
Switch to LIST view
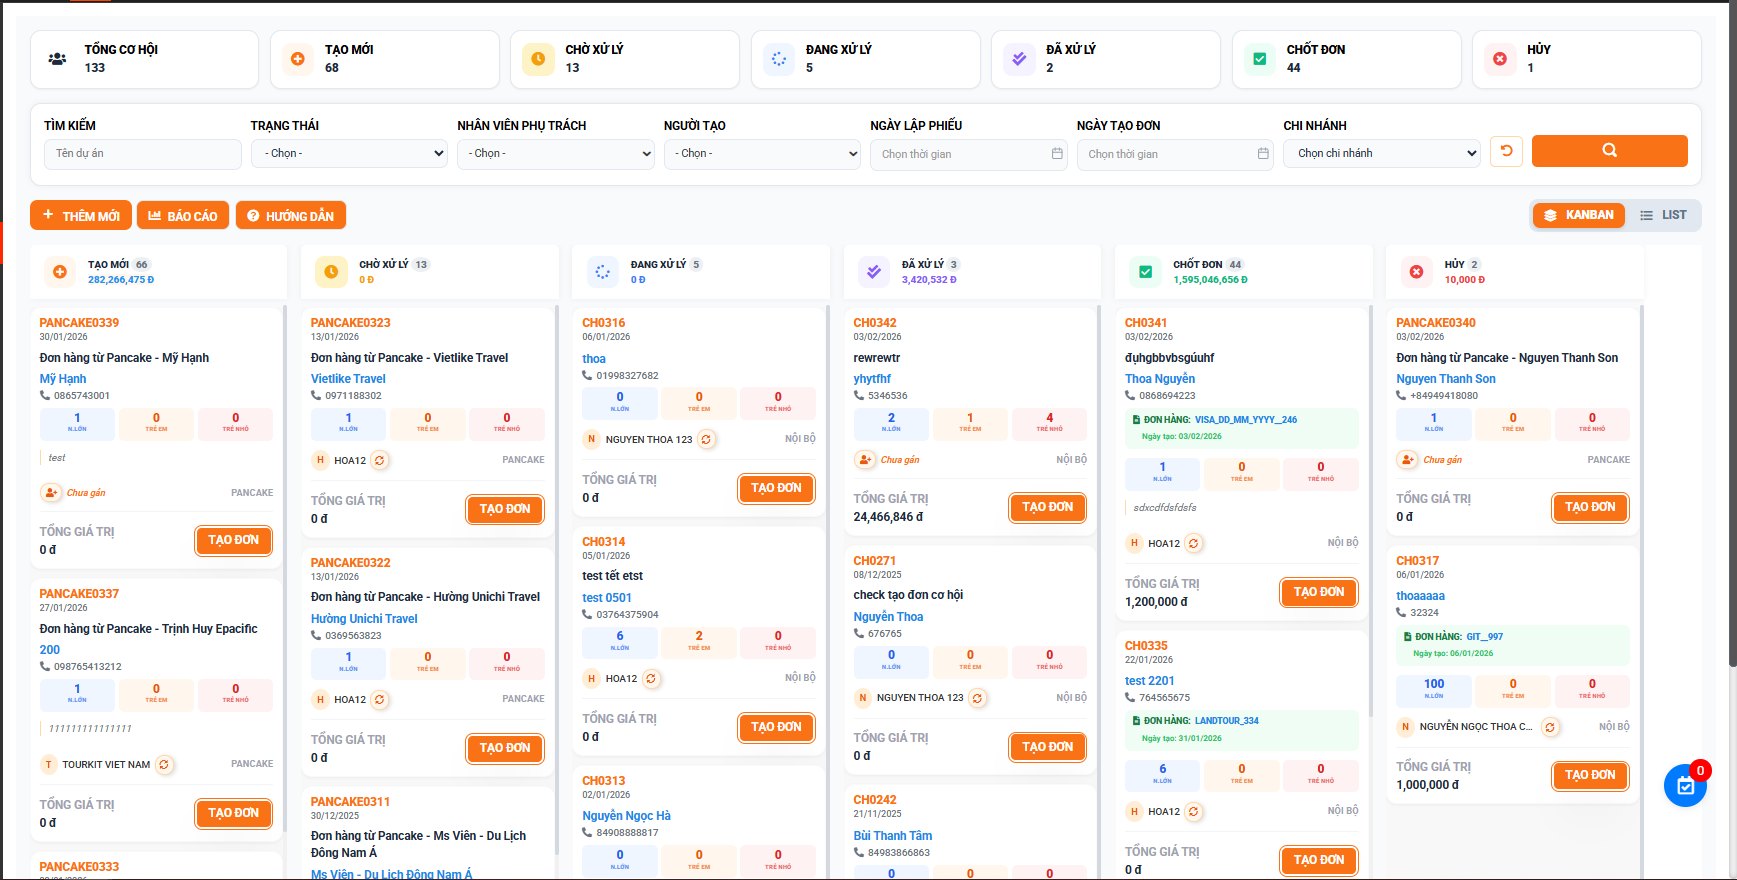1663,215
